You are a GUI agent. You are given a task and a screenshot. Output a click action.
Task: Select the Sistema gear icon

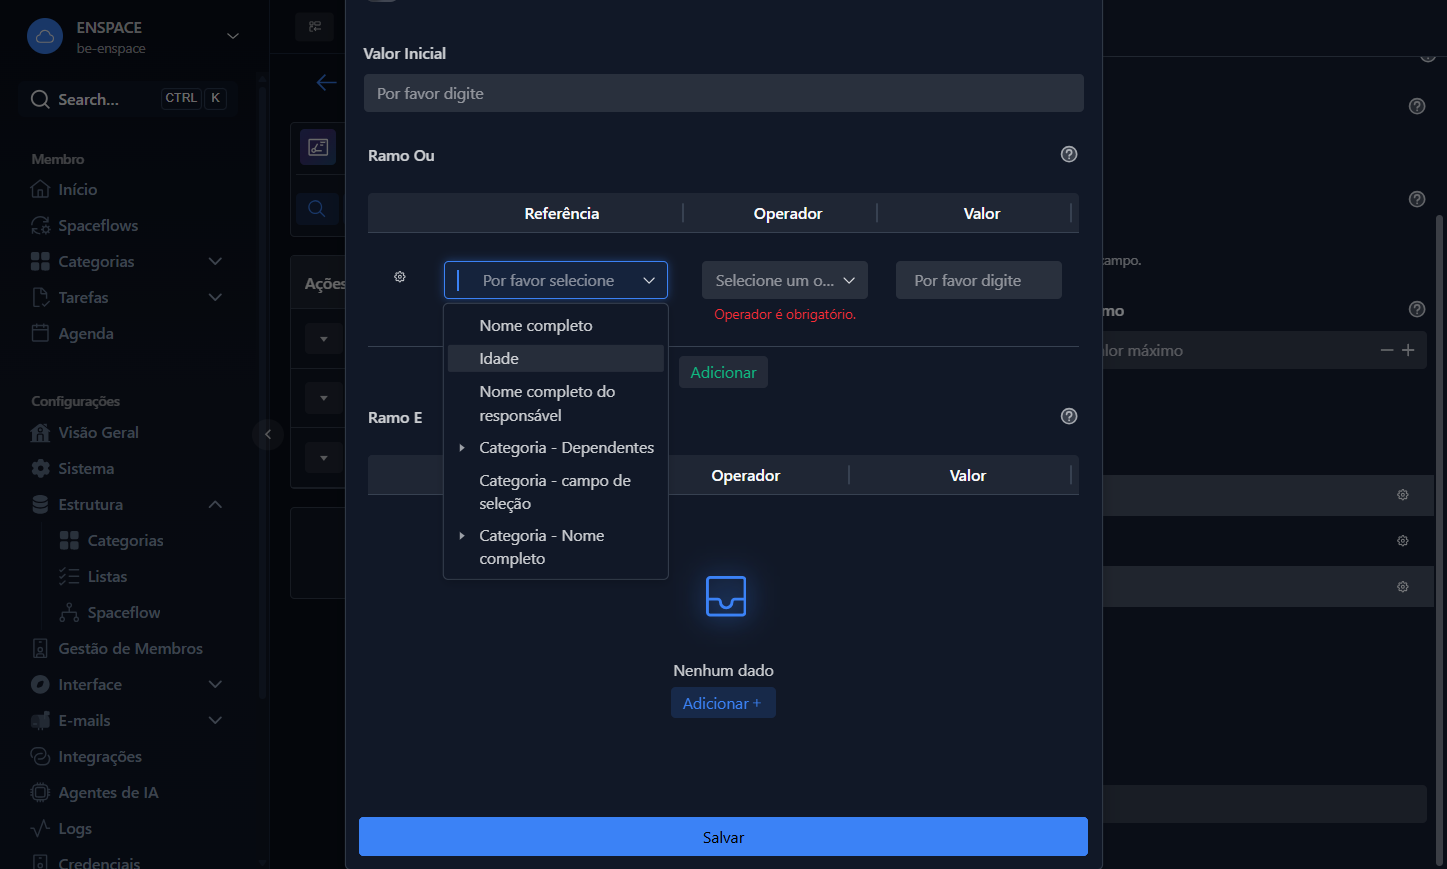coord(40,468)
